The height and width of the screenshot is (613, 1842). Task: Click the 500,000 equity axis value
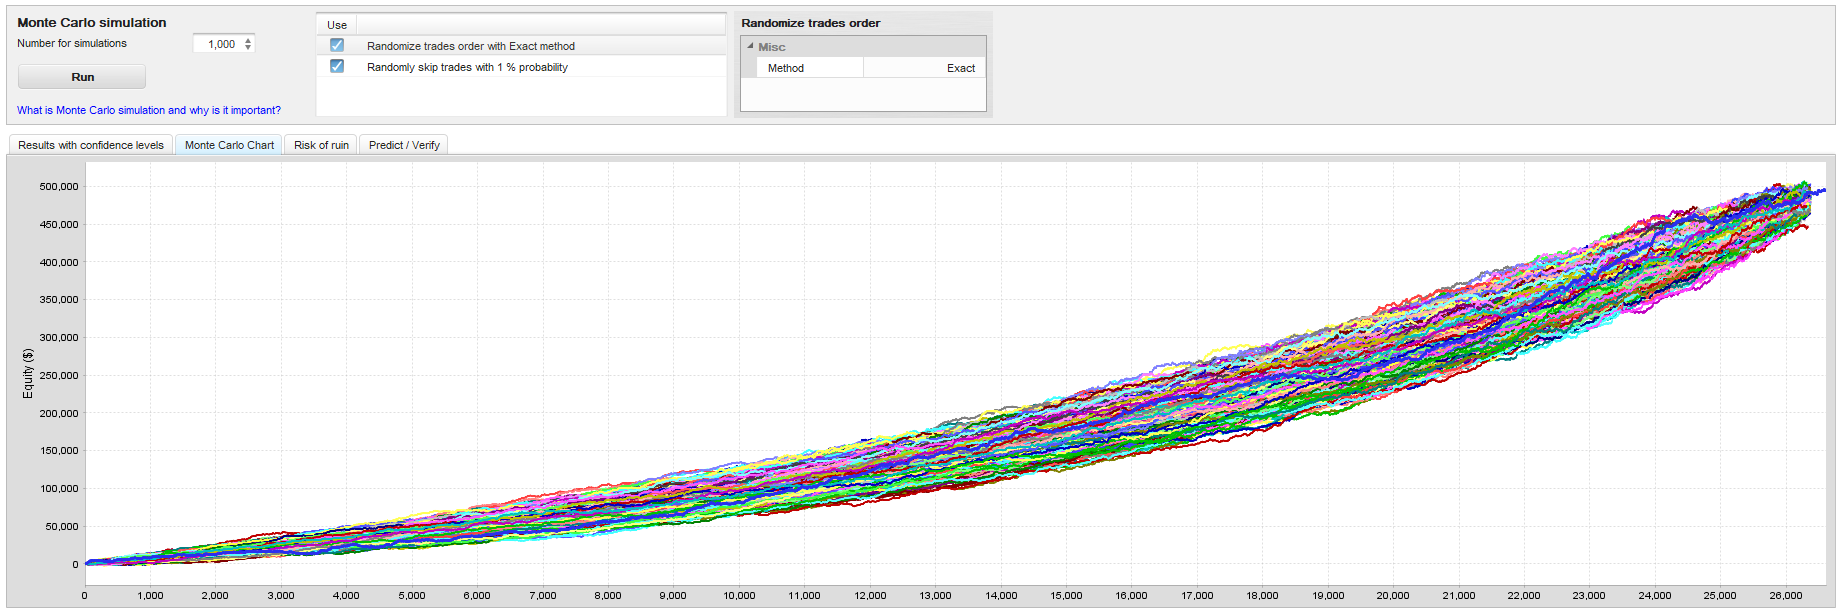pos(59,186)
